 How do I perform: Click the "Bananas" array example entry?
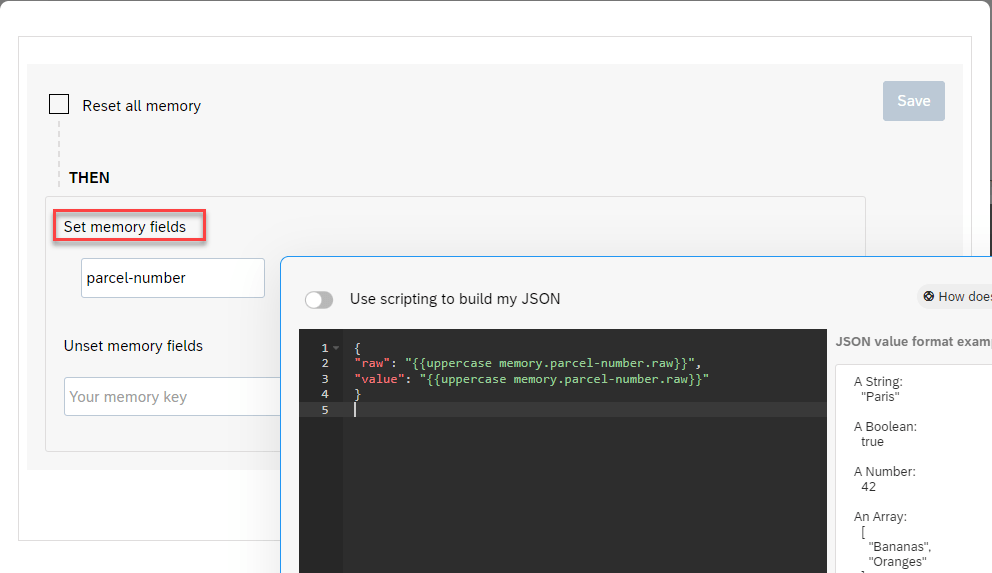point(898,547)
